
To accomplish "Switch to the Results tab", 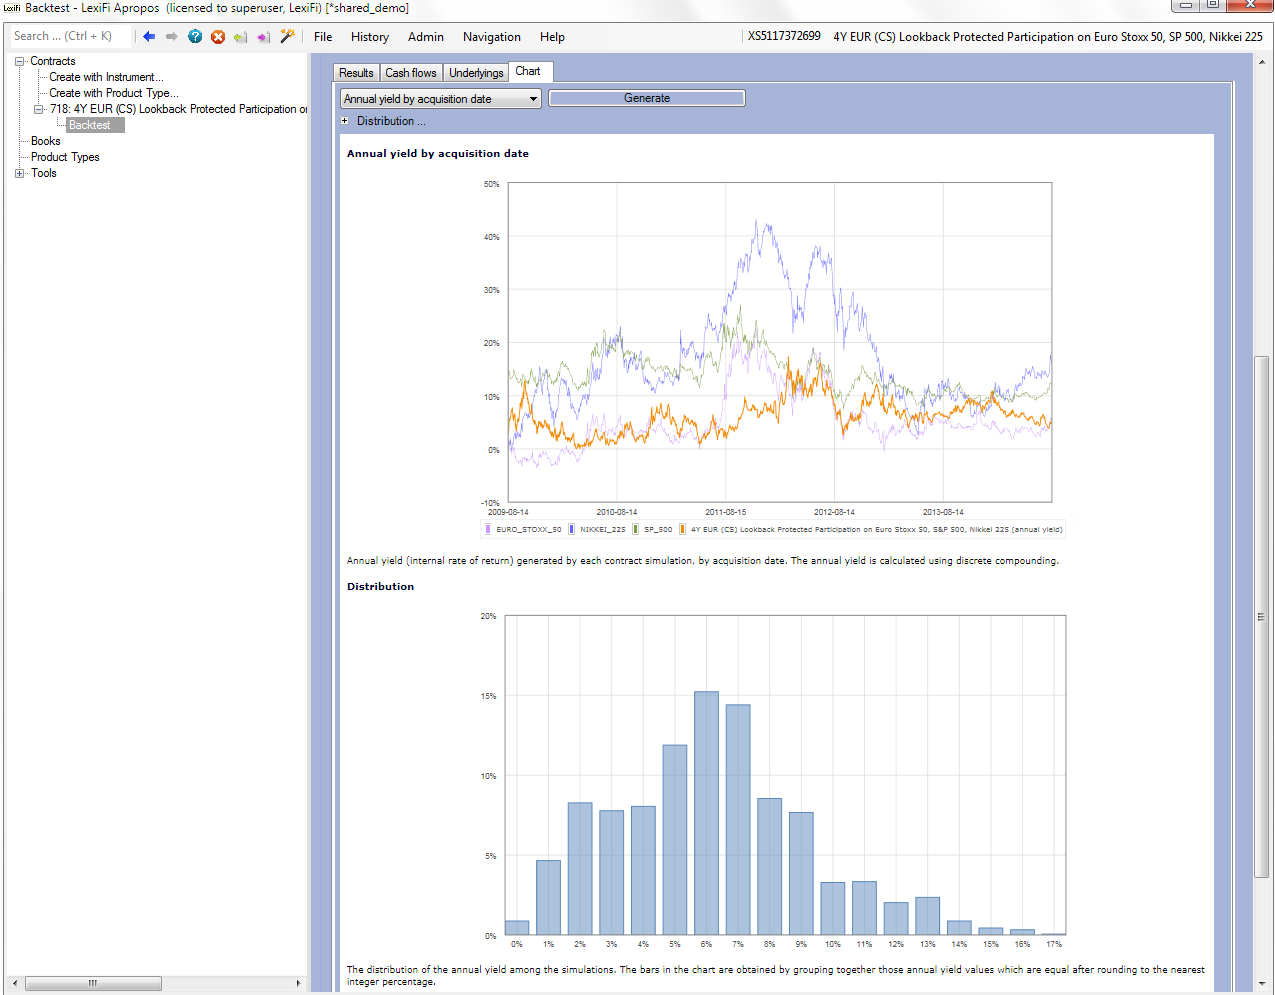I will click(x=356, y=73).
